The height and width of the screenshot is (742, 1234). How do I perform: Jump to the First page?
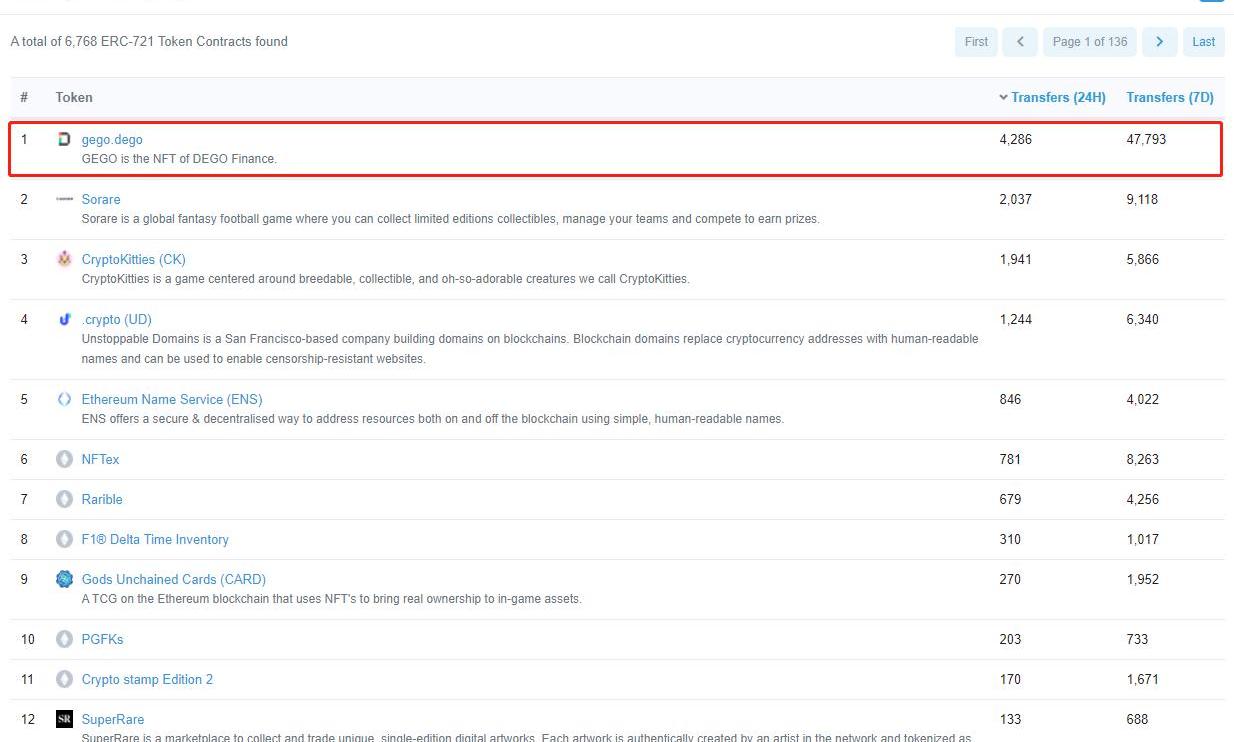976,42
